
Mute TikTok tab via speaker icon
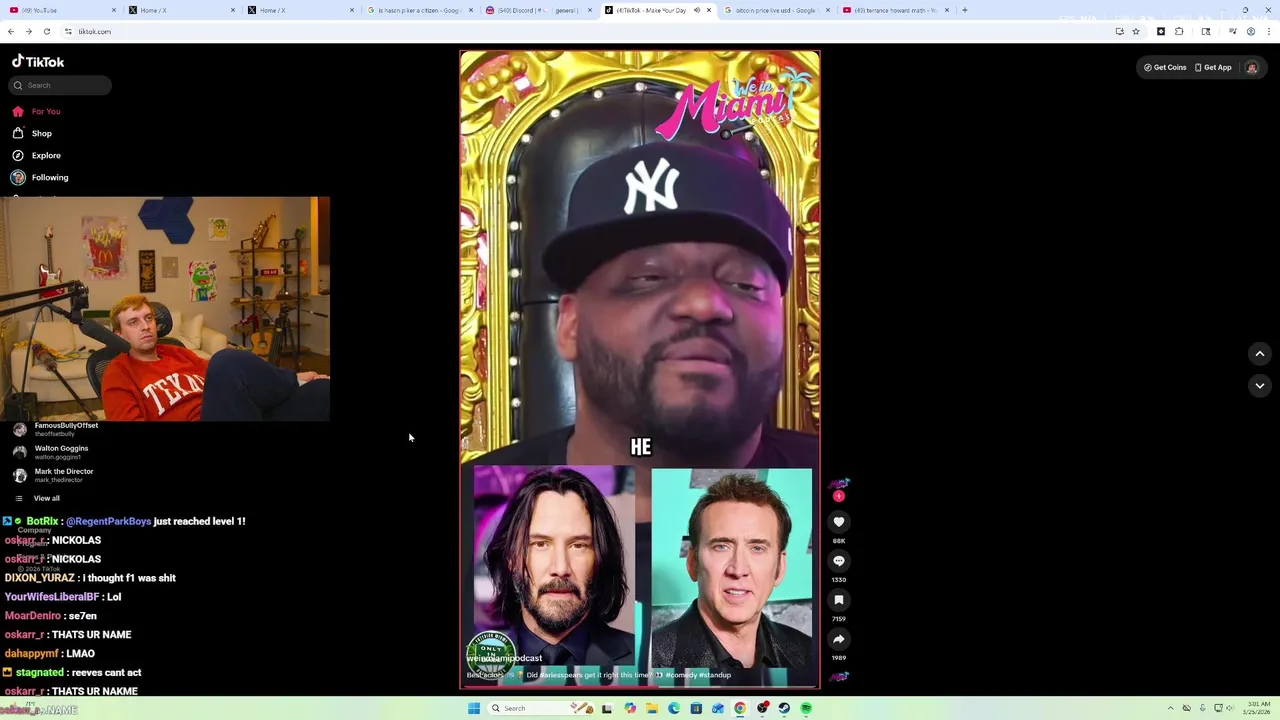pos(696,10)
